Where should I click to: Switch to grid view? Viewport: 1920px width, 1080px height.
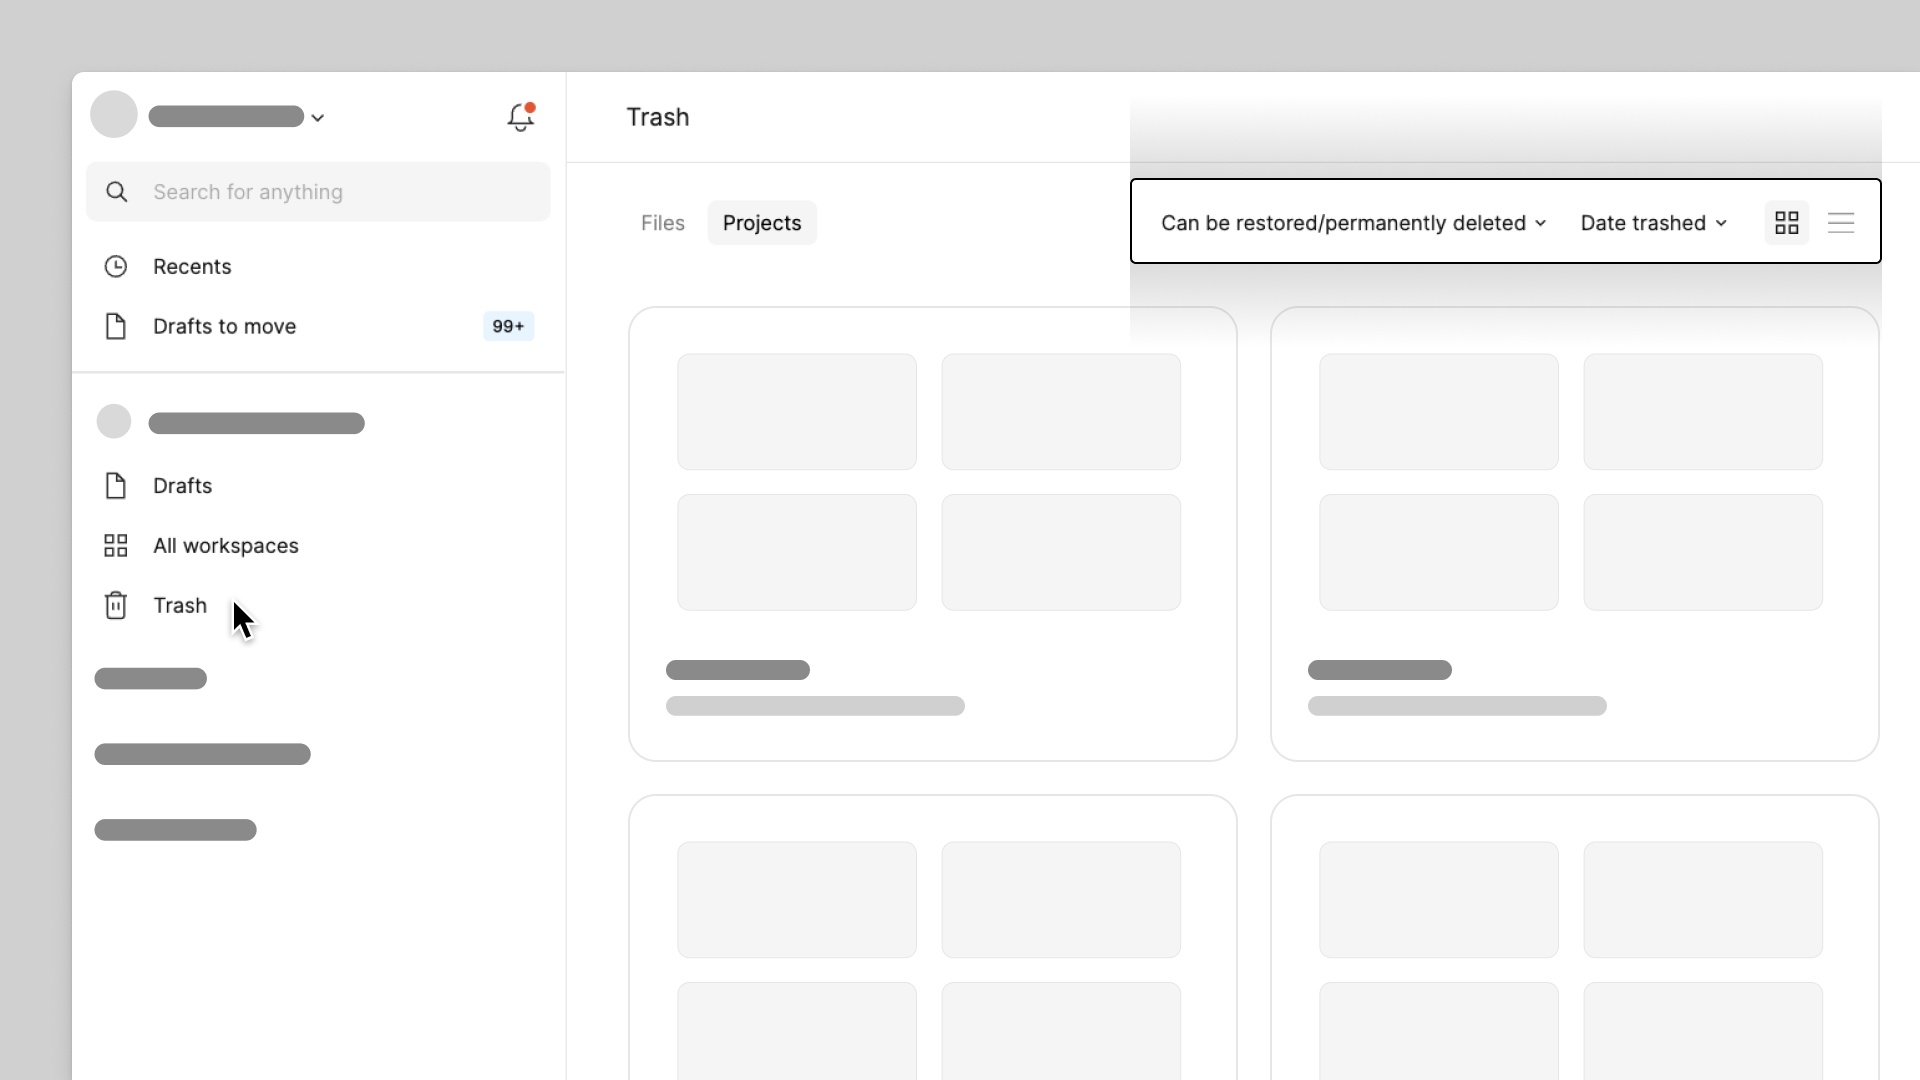(x=1787, y=222)
